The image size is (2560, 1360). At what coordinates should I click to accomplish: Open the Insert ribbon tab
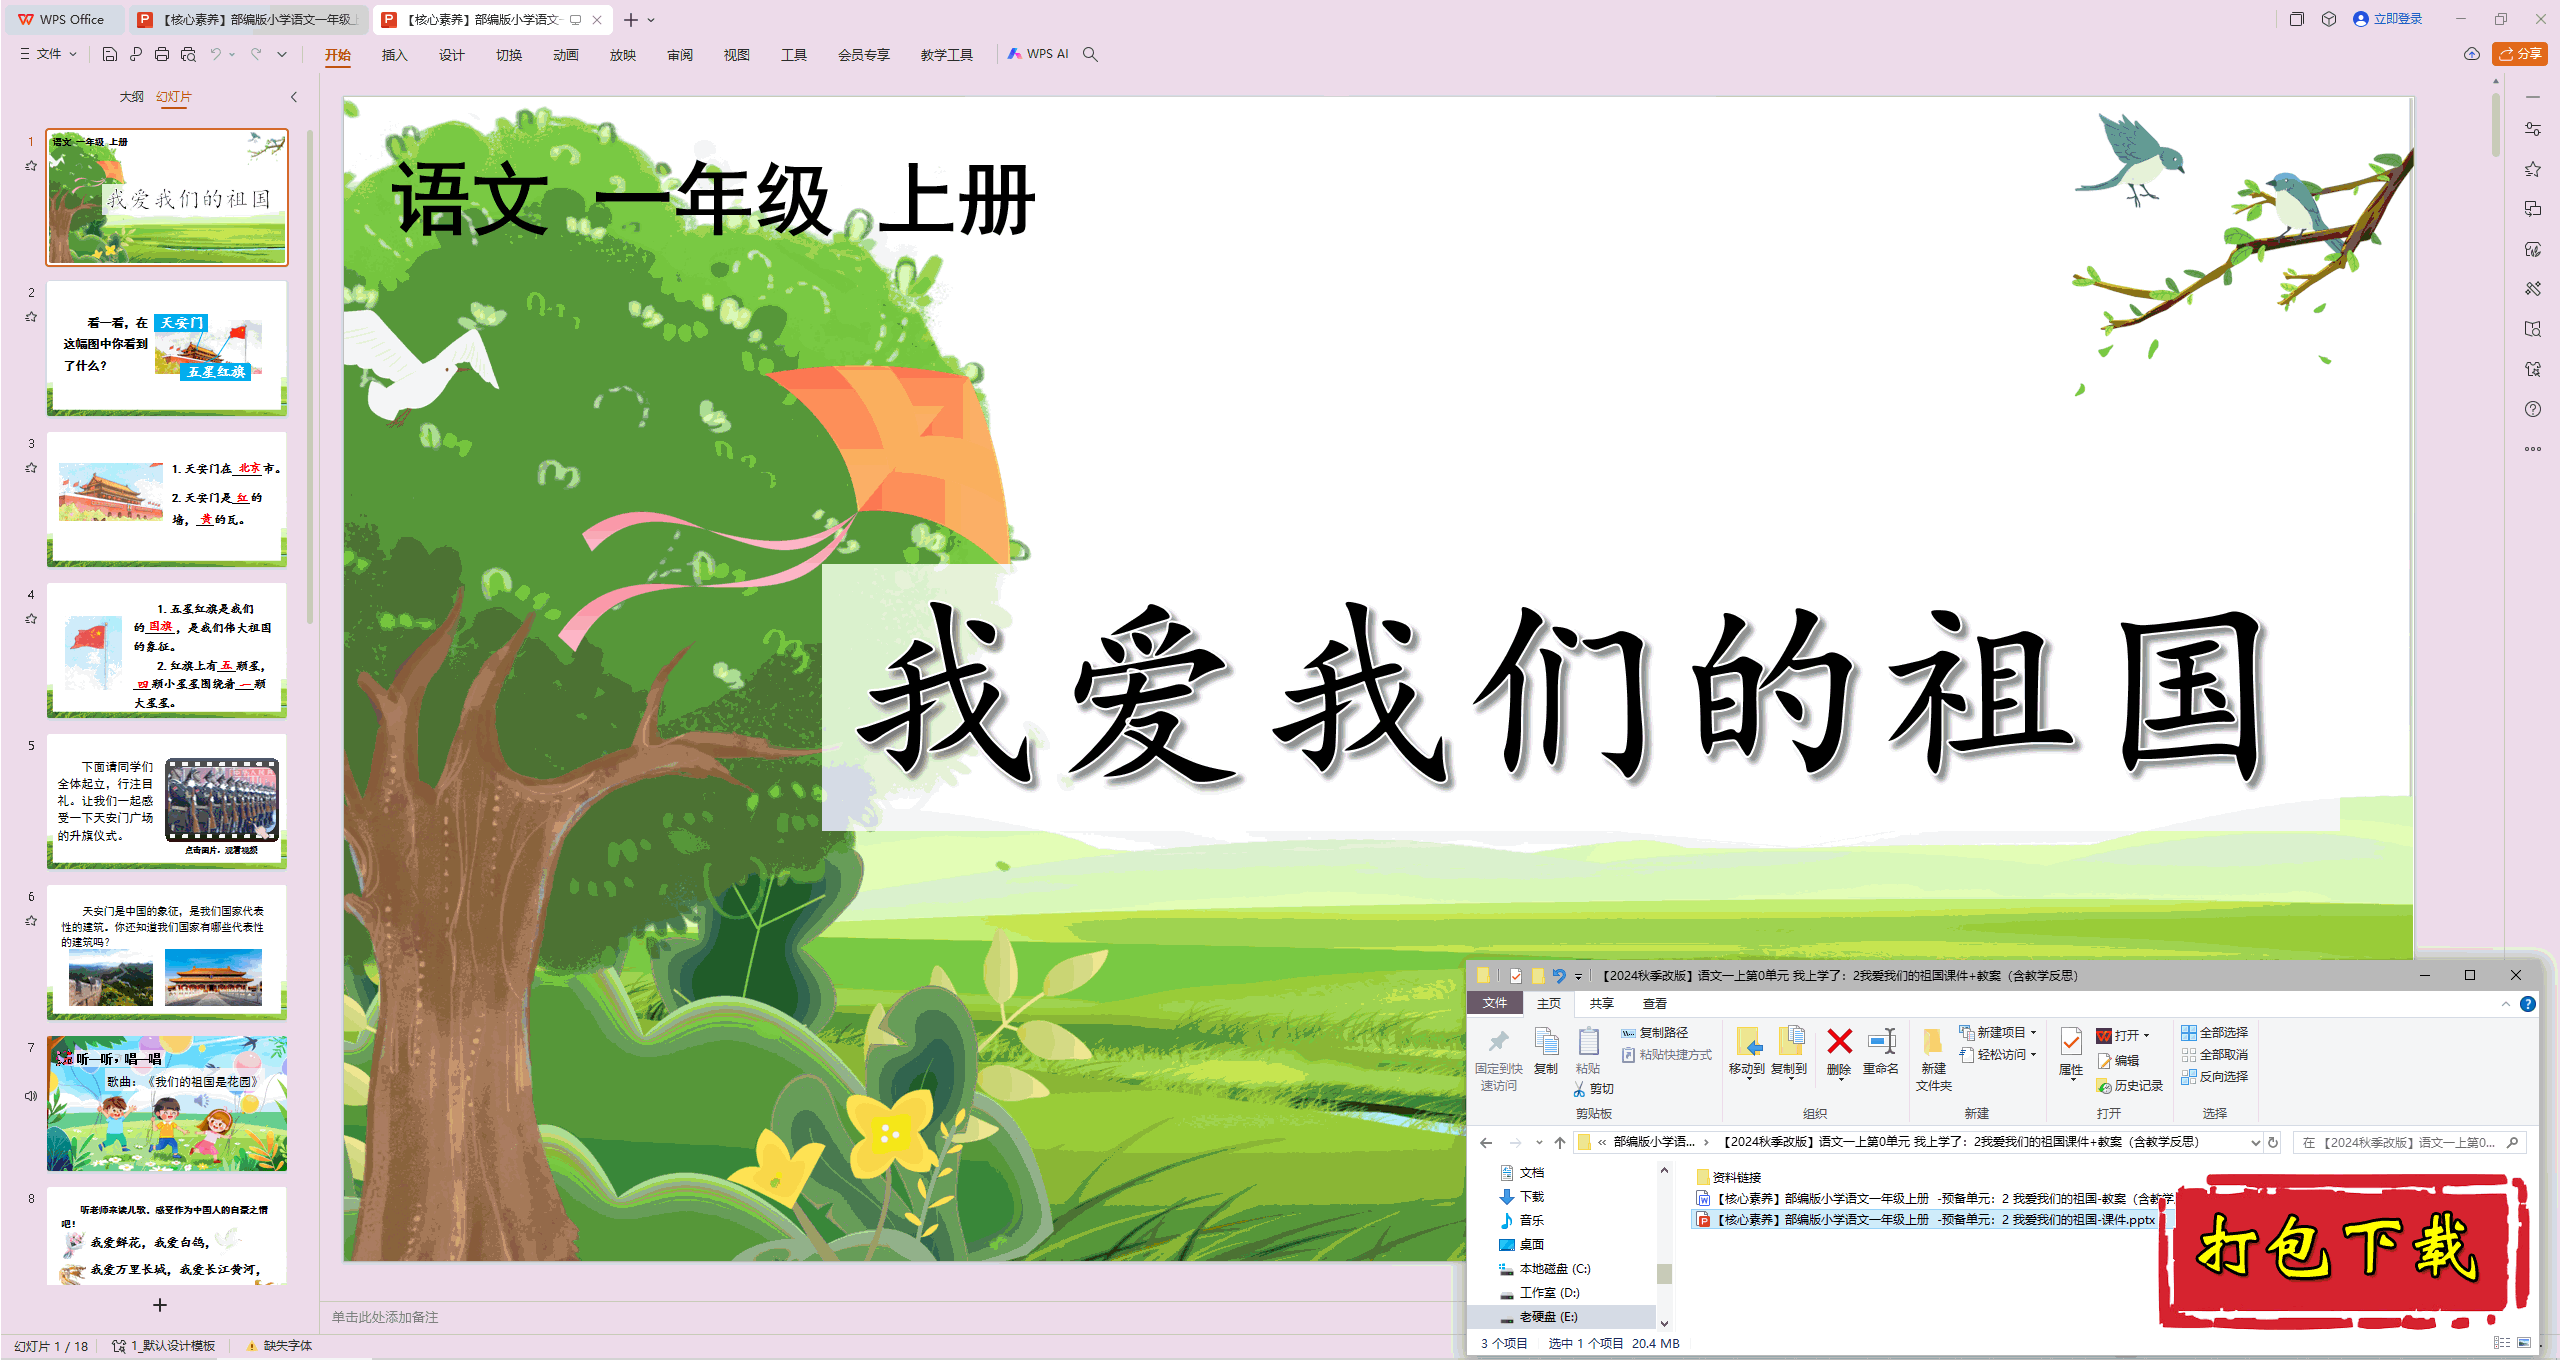(395, 55)
